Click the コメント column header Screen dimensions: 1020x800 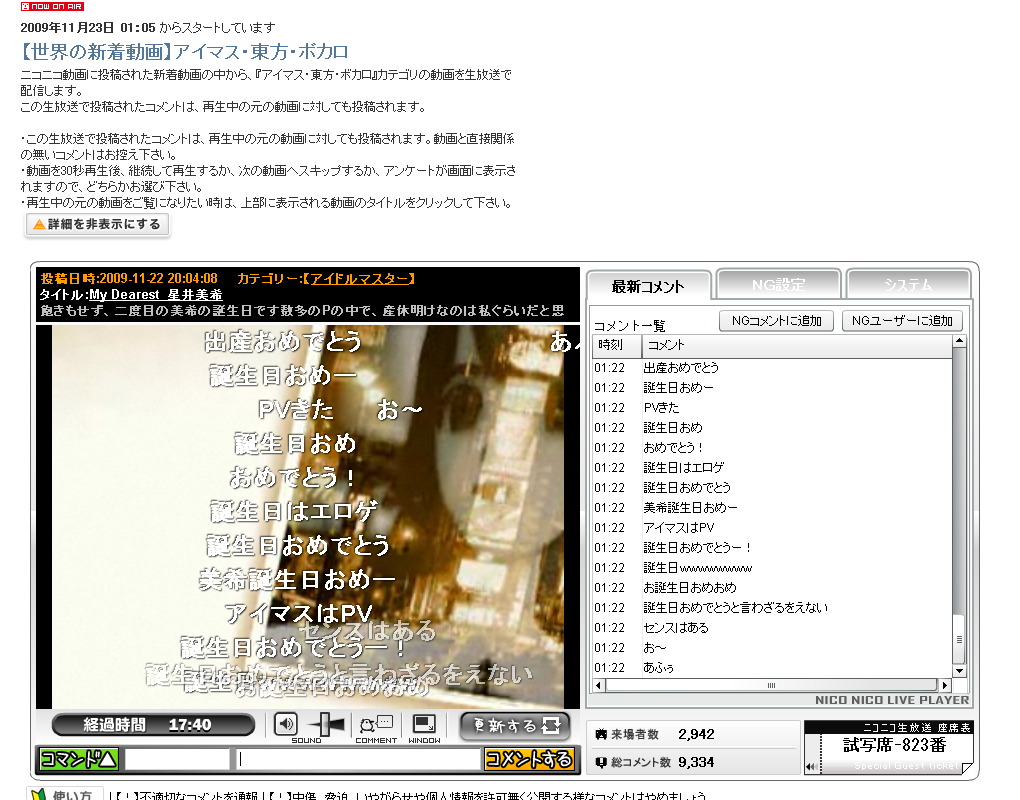(797, 345)
